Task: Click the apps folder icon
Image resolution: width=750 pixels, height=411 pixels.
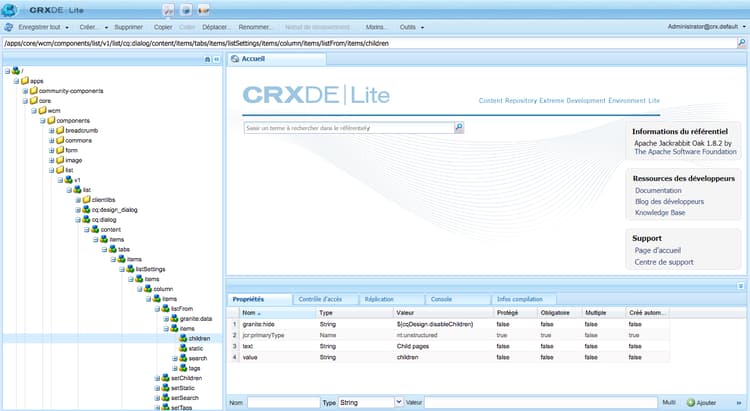Action: tap(25, 81)
